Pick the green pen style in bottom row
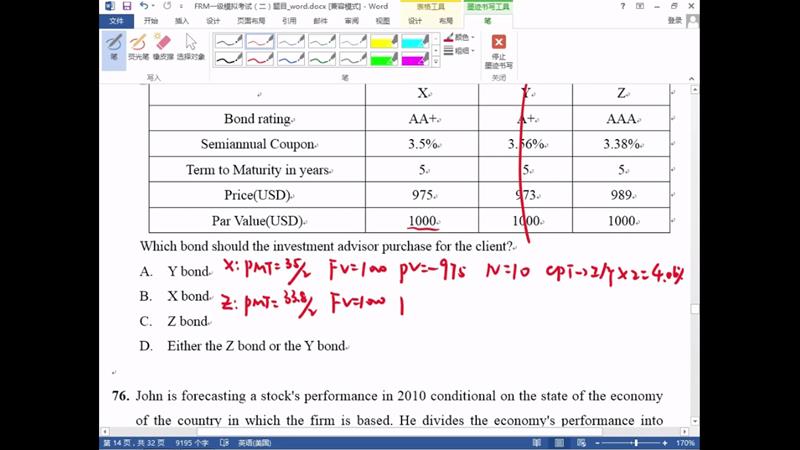 [x=322, y=59]
